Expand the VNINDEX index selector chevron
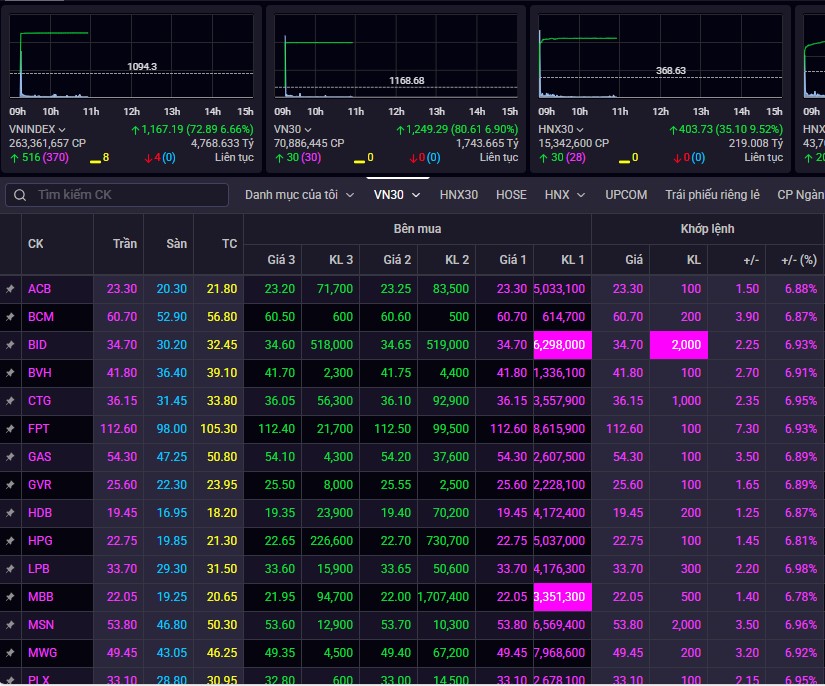Viewport: 825px width, 686px height. [62, 130]
